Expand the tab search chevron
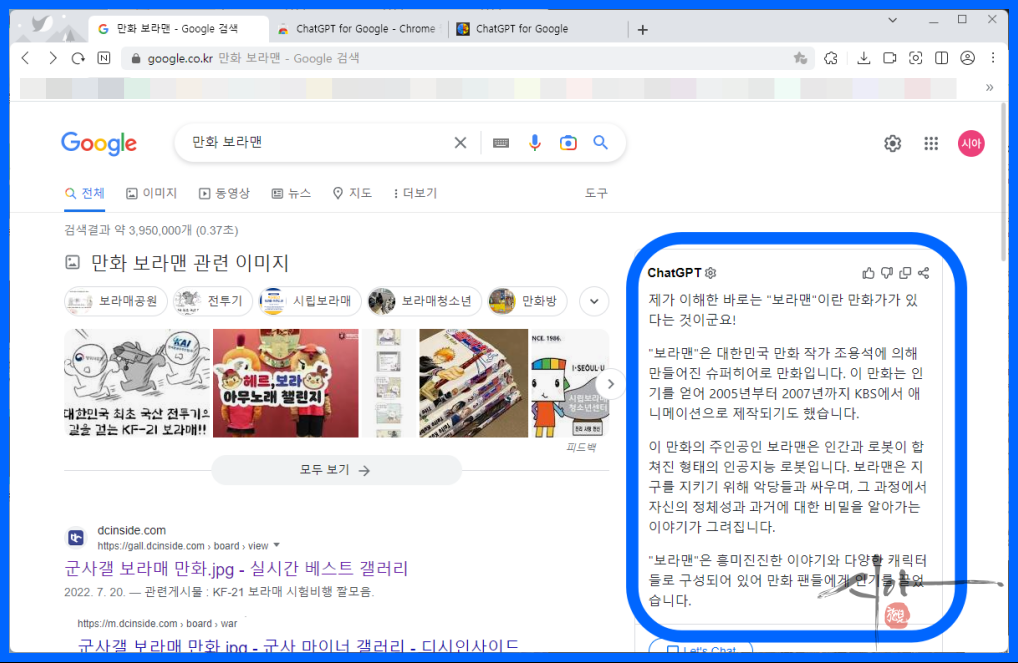Screen dimensions: 1018x663 893,20
